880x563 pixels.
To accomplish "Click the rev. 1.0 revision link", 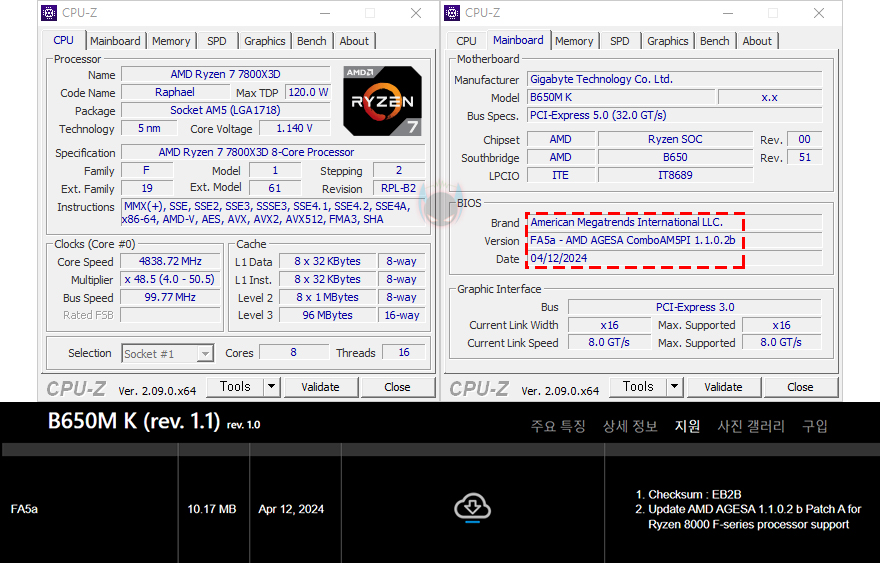I will [x=244, y=425].
